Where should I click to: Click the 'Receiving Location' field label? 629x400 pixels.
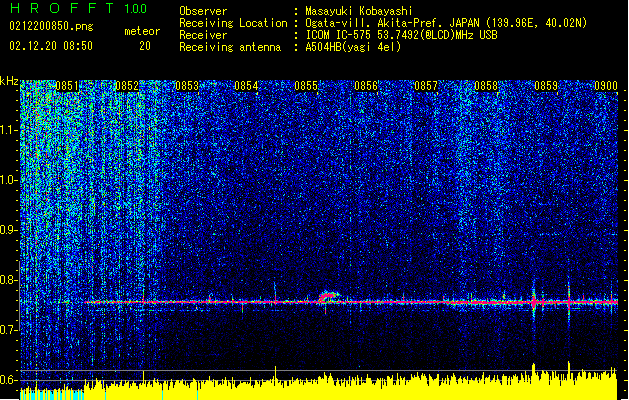(x=233, y=23)
